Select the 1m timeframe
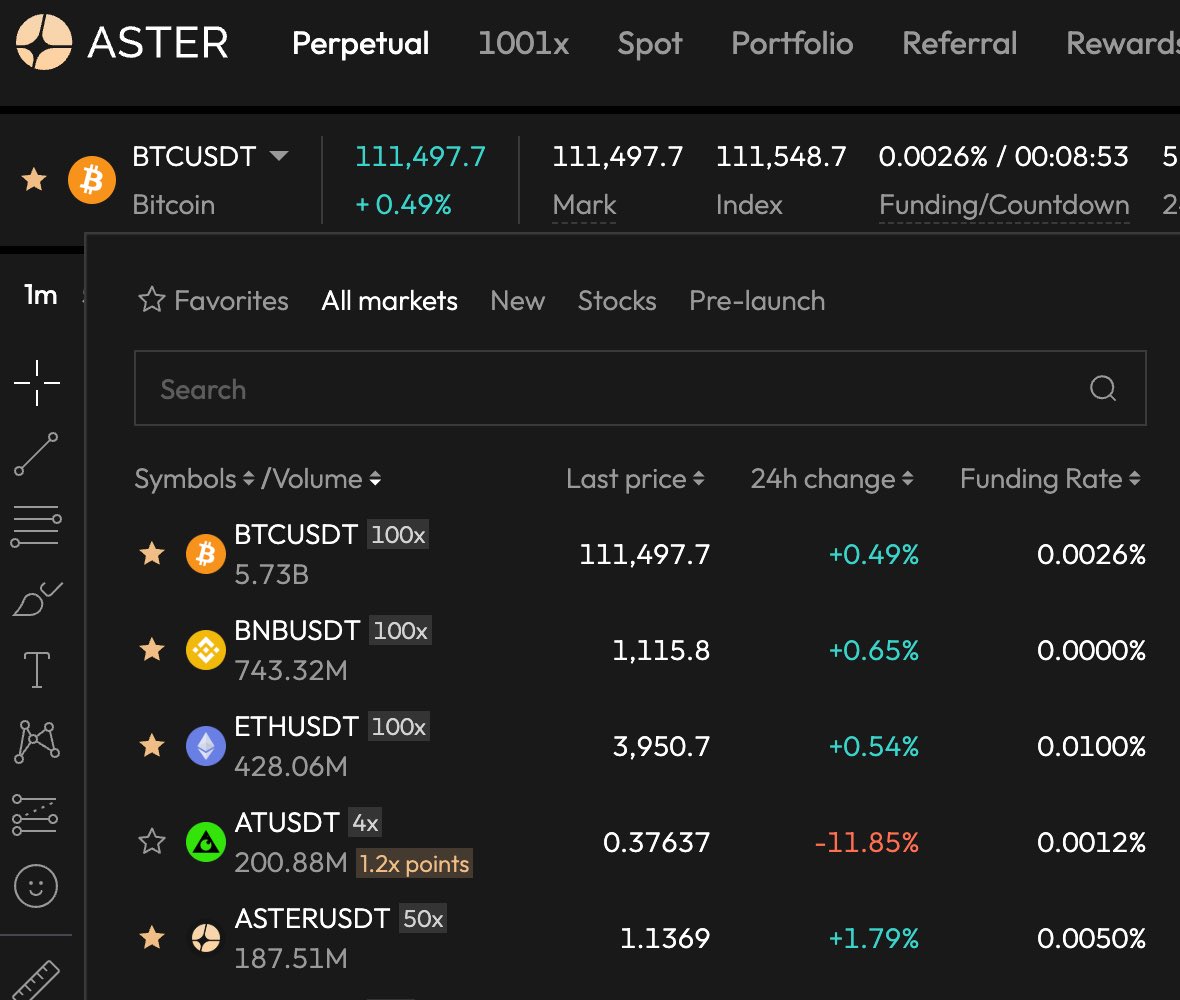 pyautogui.click(x=41, y=295)
